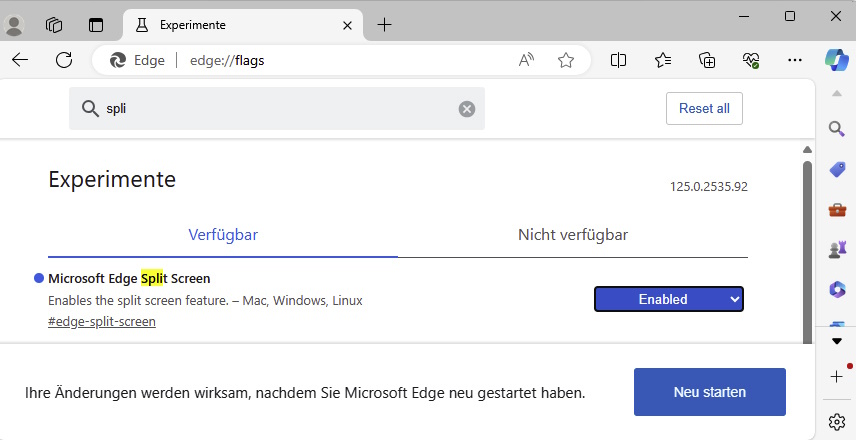Select the Experimente browser tab
This screenshot has height=440, width=856.
pyautogui.click(x=243, y=25)
